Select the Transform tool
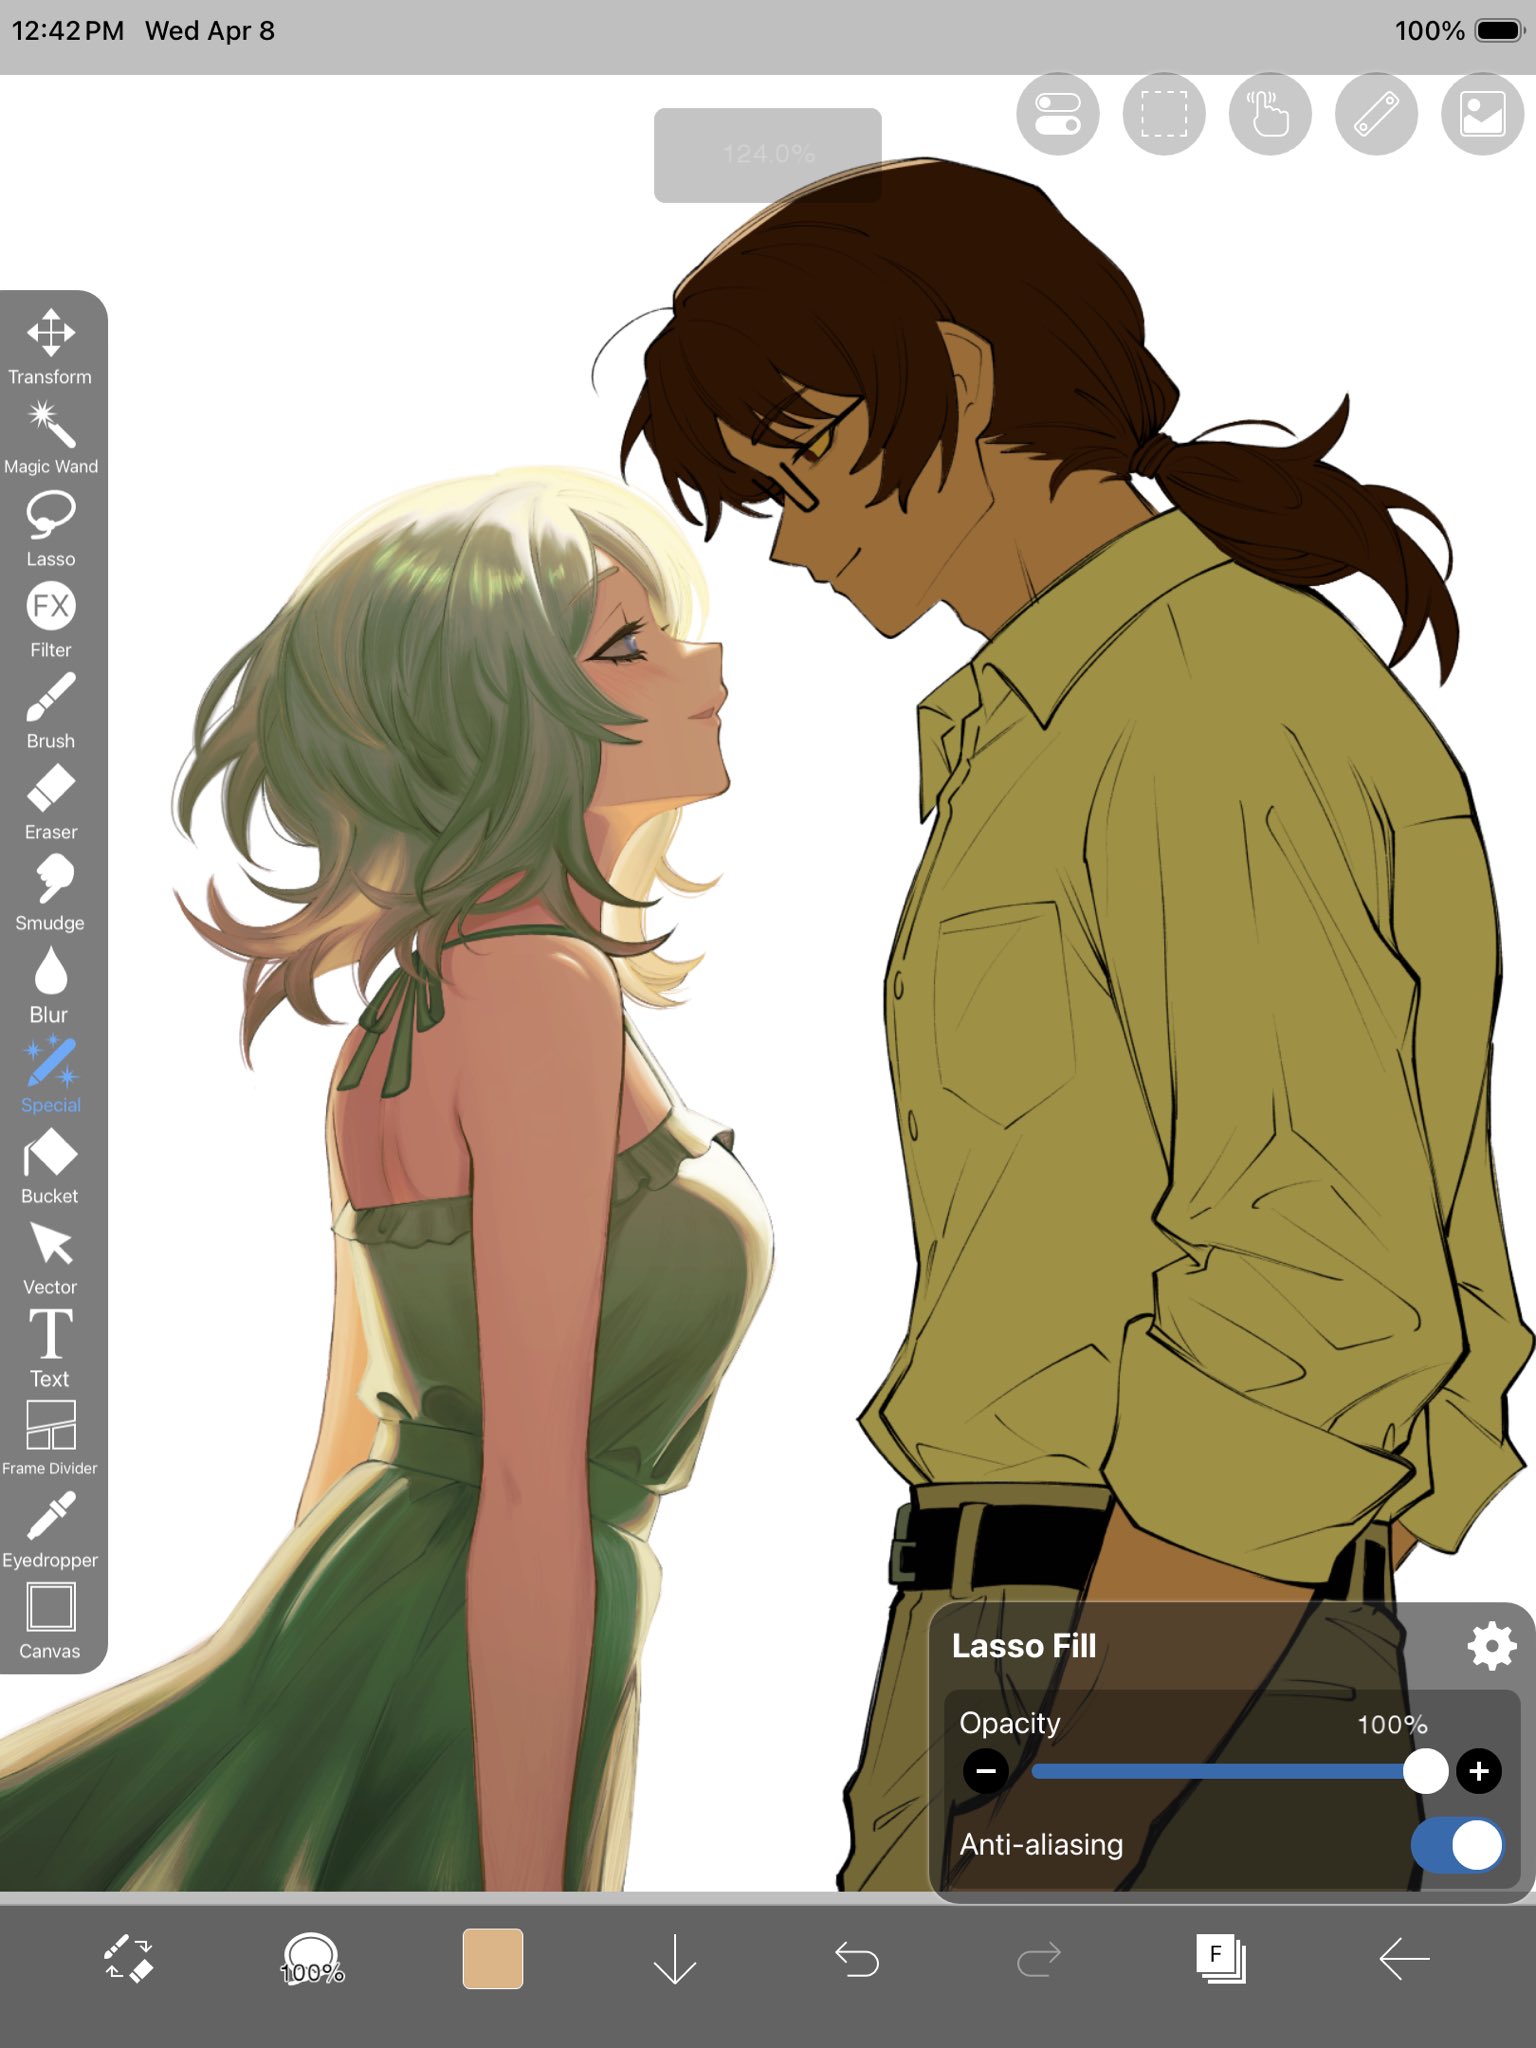The image size is (1536, 2048). click(50, 346)
